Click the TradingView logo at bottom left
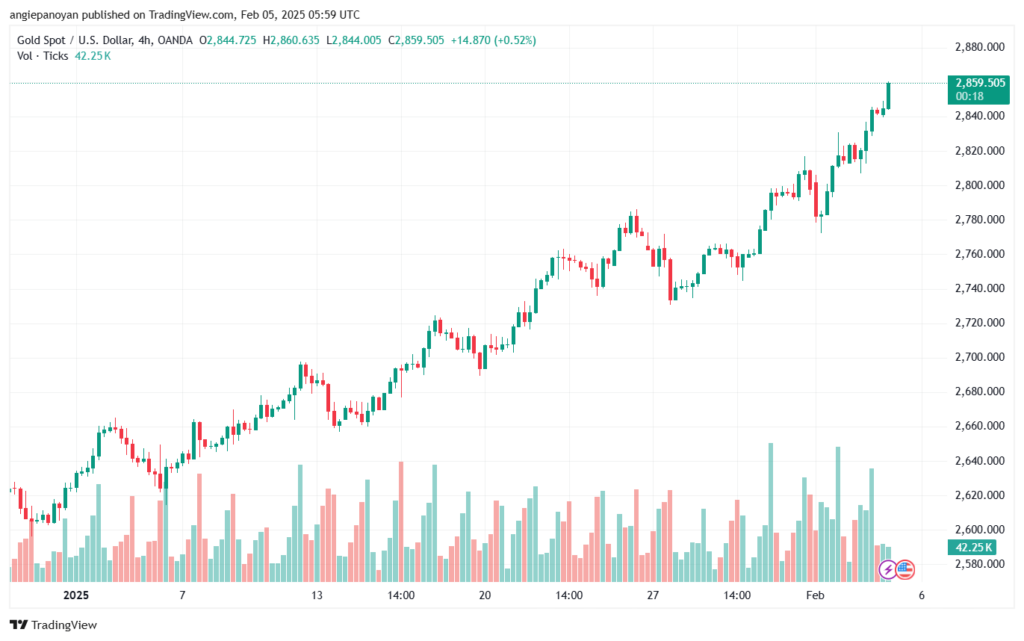Image resolution: width=1024 pixels, height=641 pixels. point(54,625)
